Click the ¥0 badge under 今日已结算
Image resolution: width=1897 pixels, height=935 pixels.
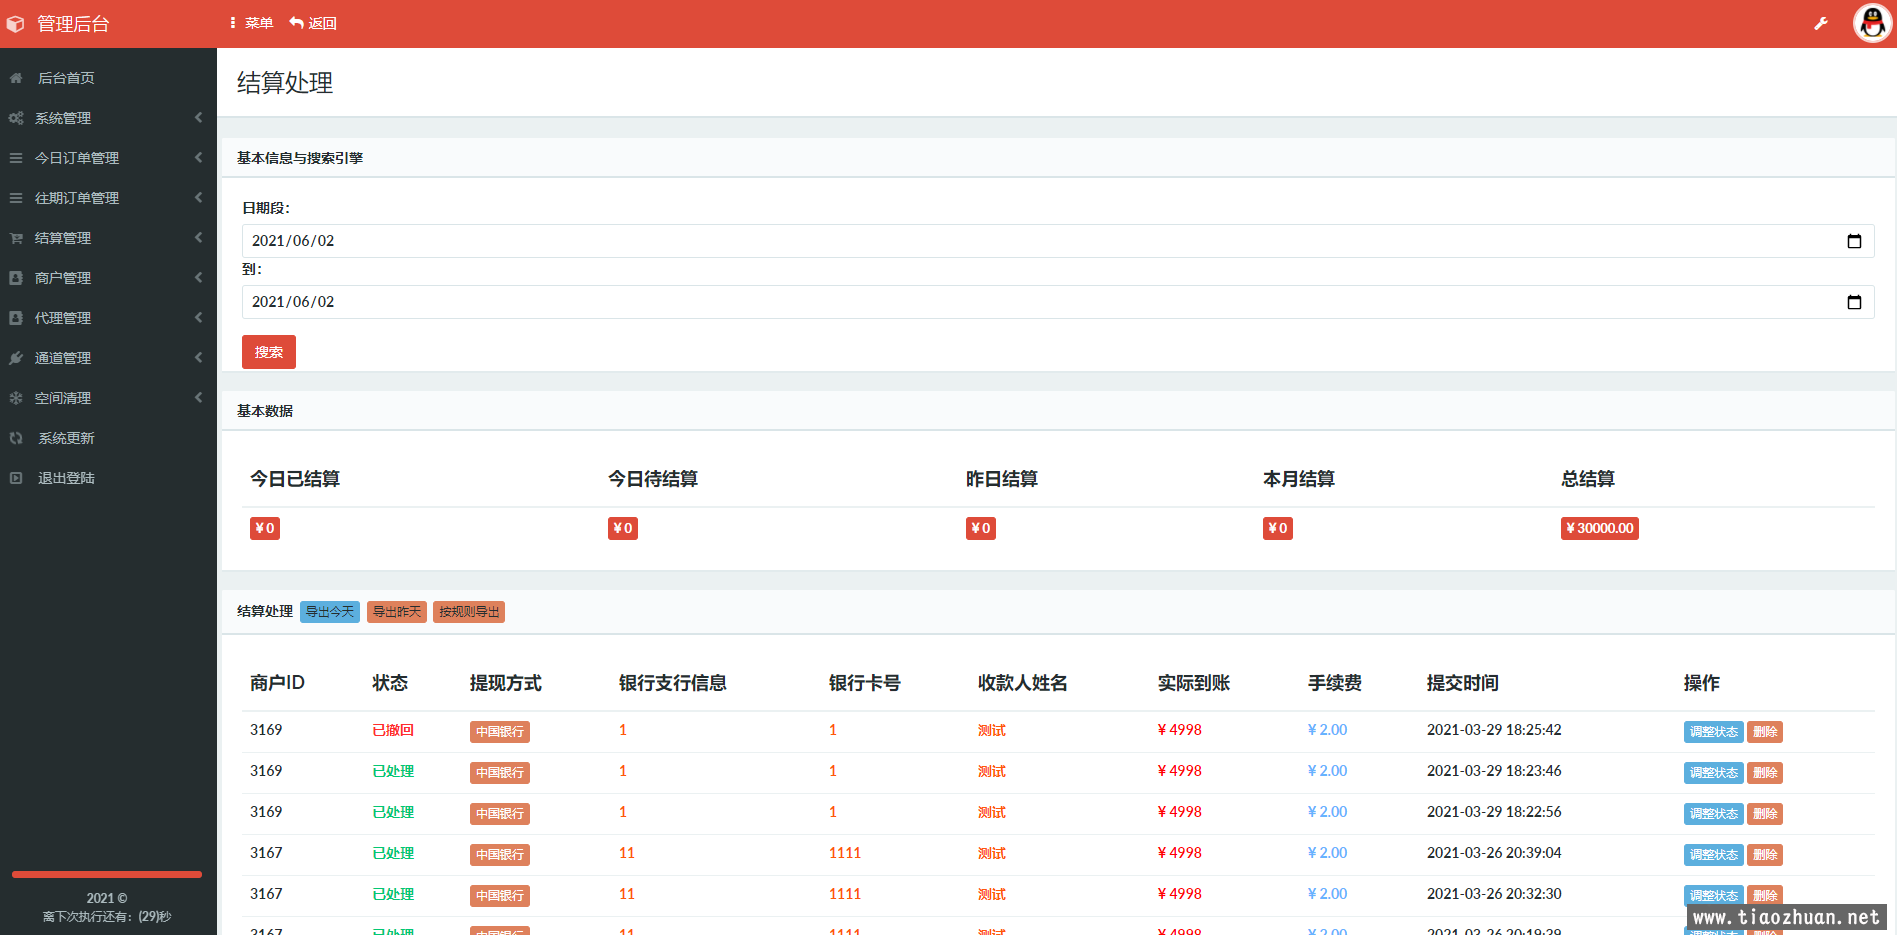point(265,529)
